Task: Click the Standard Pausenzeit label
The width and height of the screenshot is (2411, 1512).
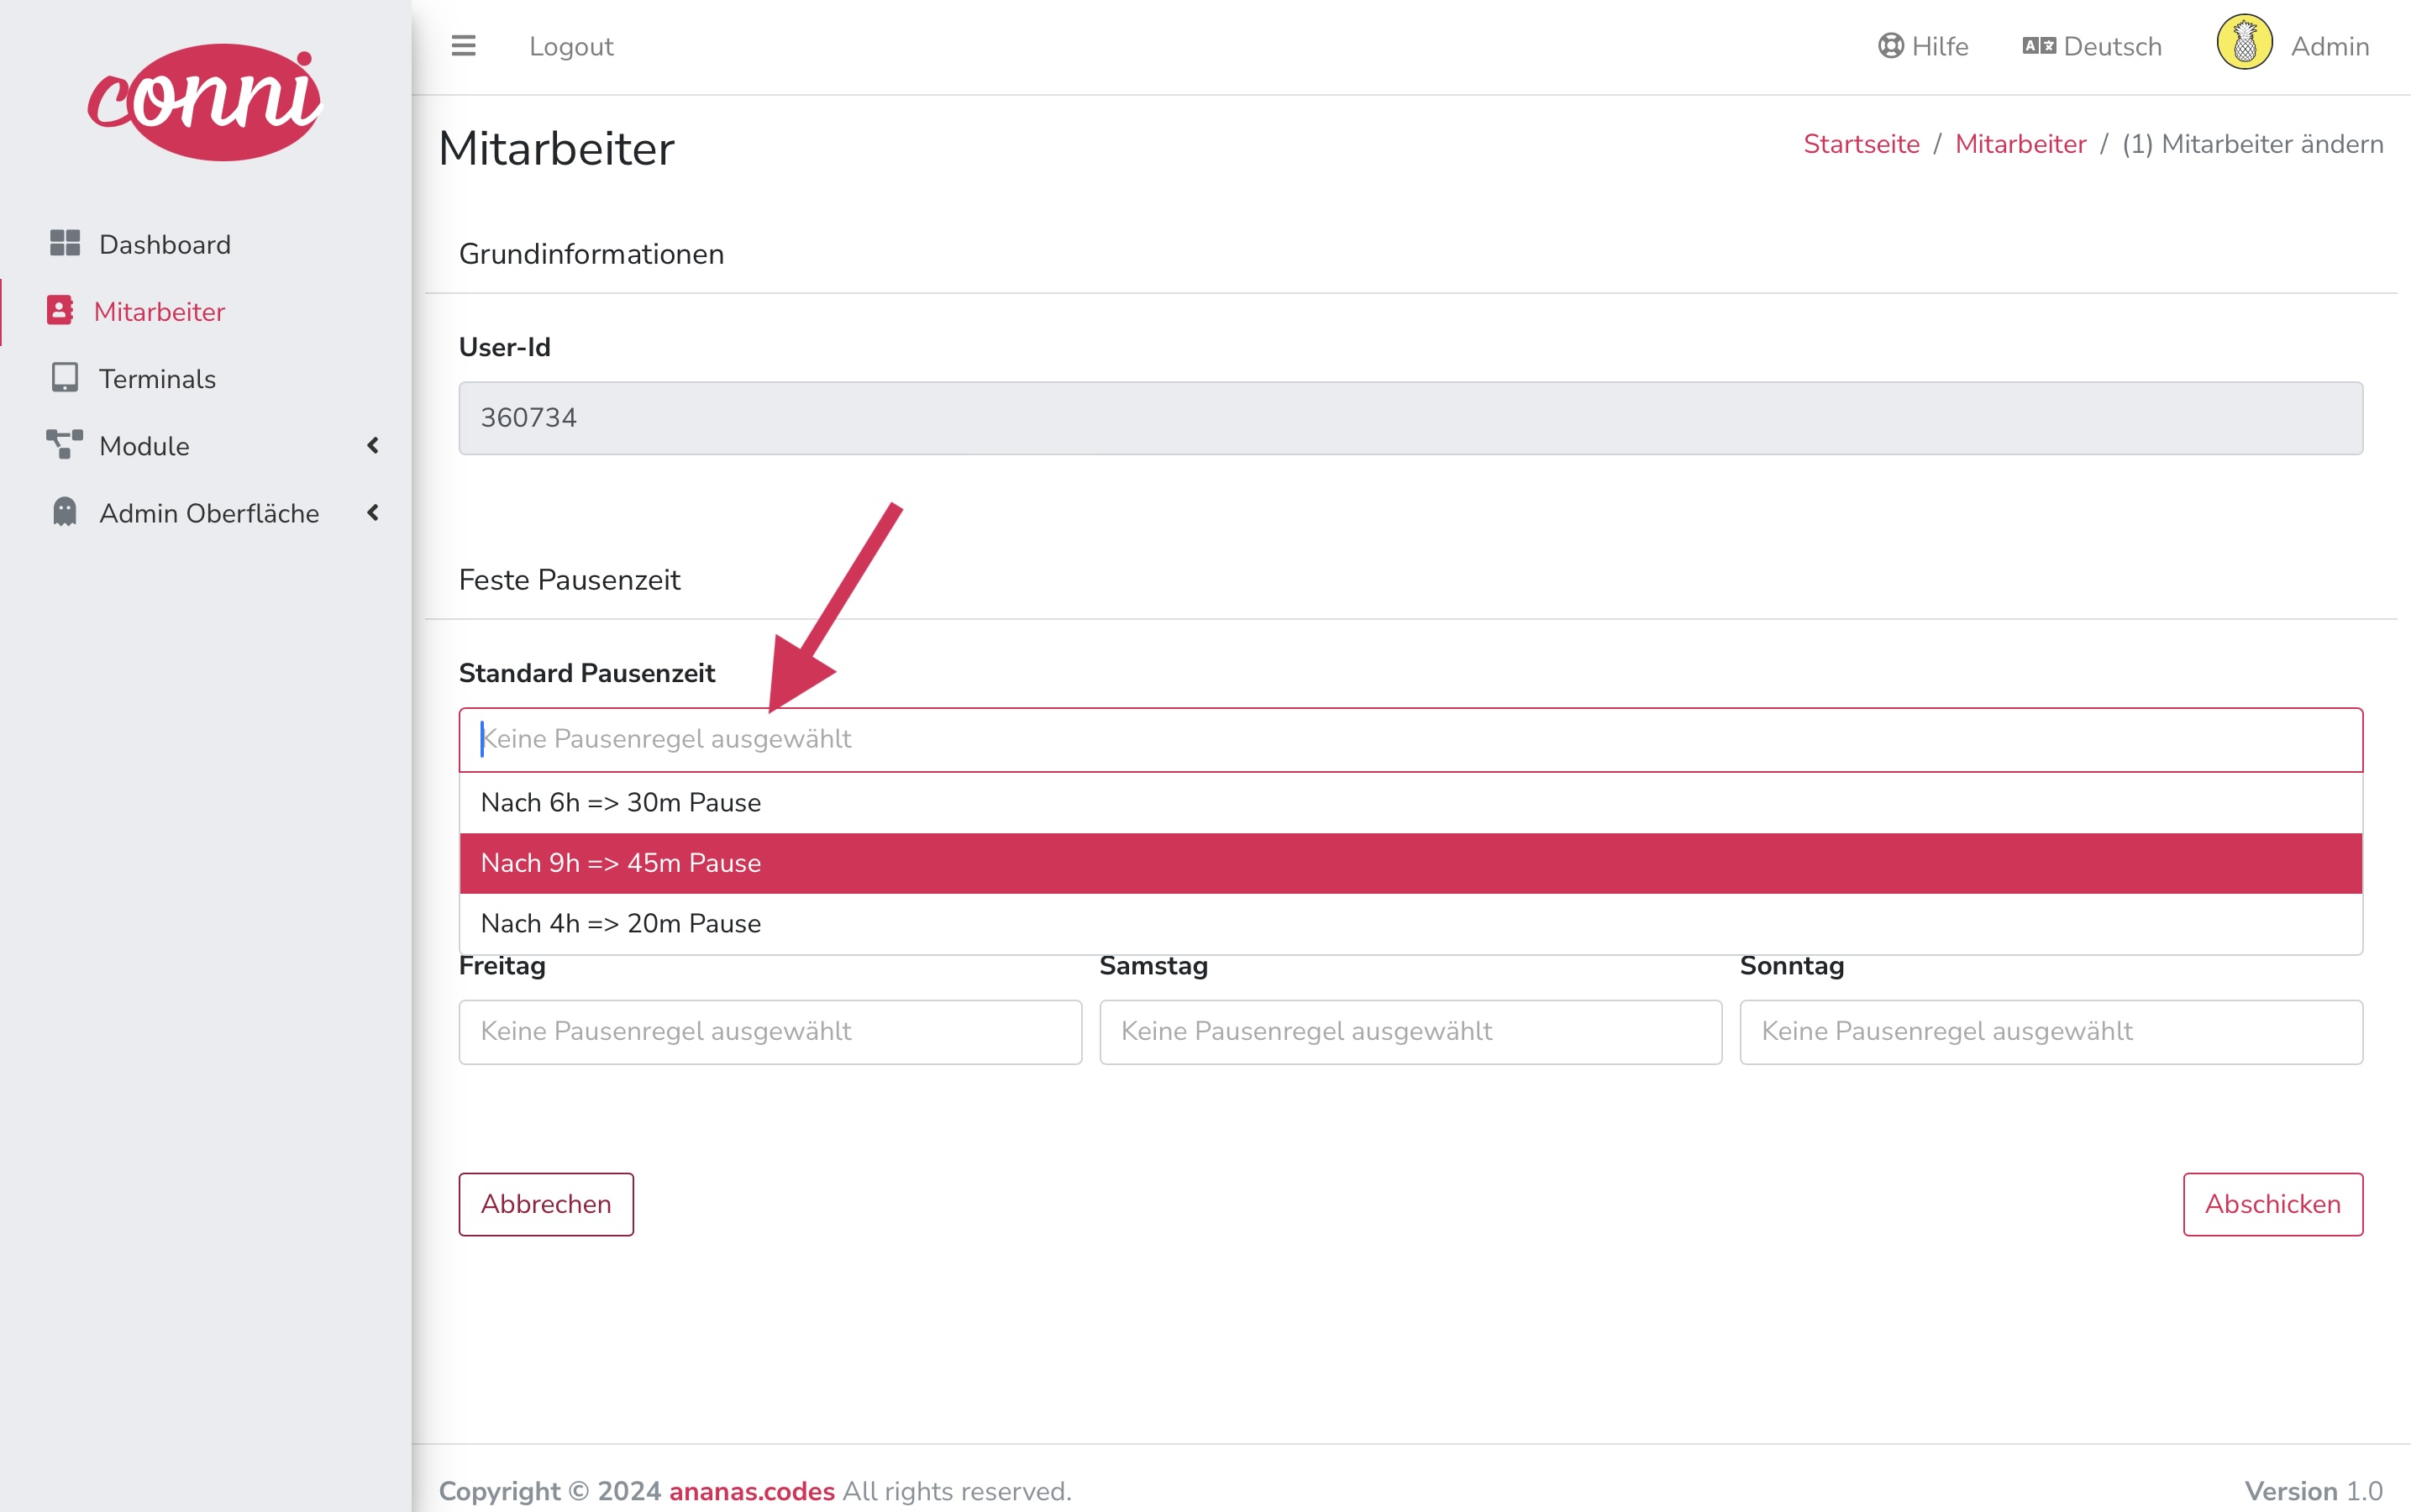Action: pyautogui.click(x=586, y=673)
